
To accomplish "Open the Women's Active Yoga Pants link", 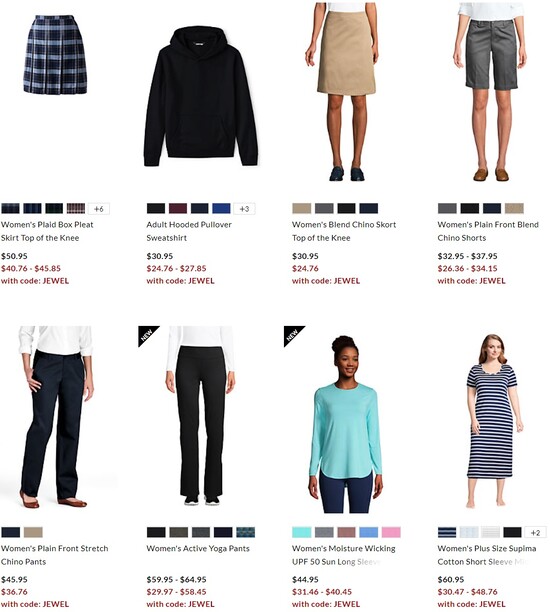I will pos(198,548).
